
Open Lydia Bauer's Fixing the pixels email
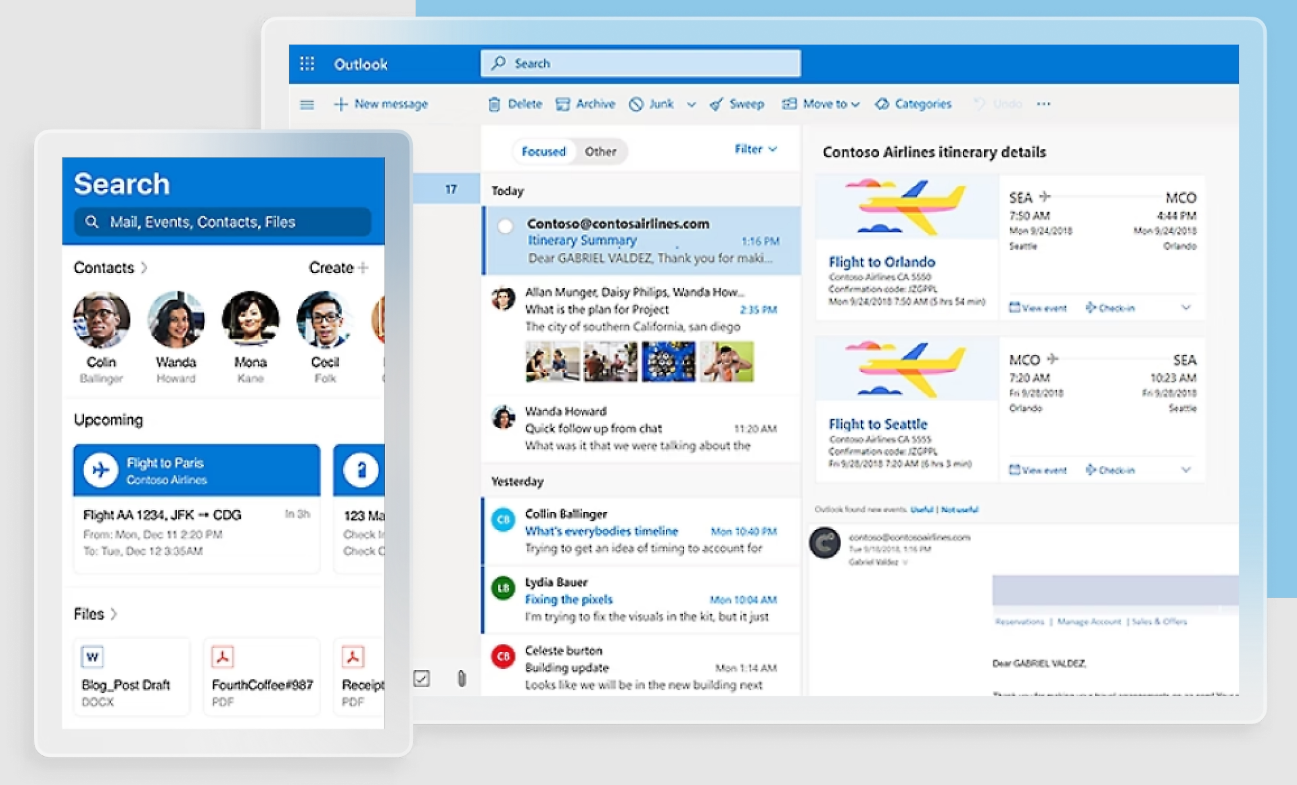point(641,599)
